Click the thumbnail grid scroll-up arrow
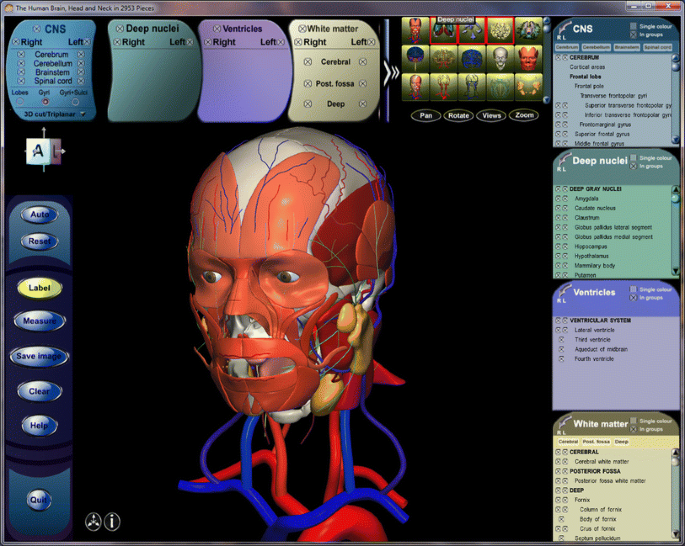The width and height of the screenshot is (685, 546). point(546,20)
